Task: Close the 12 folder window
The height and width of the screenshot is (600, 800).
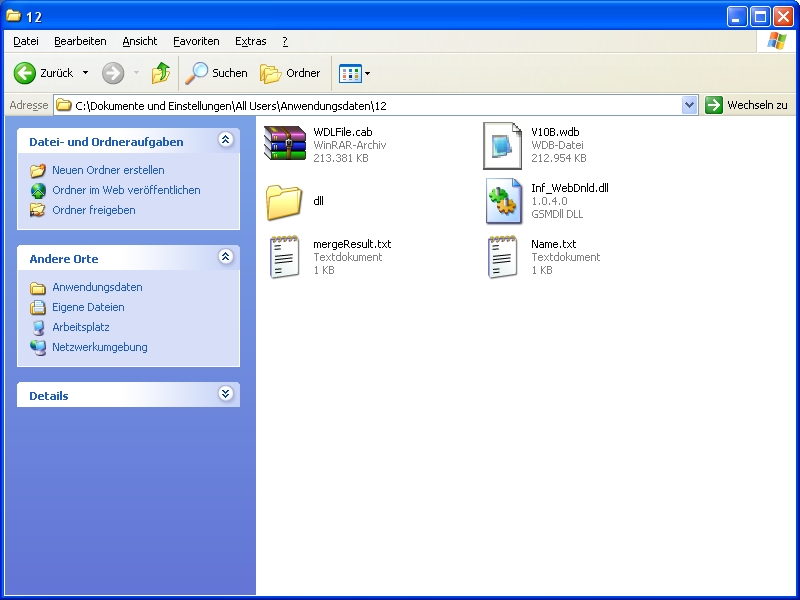Action: (x=783, y=17)
